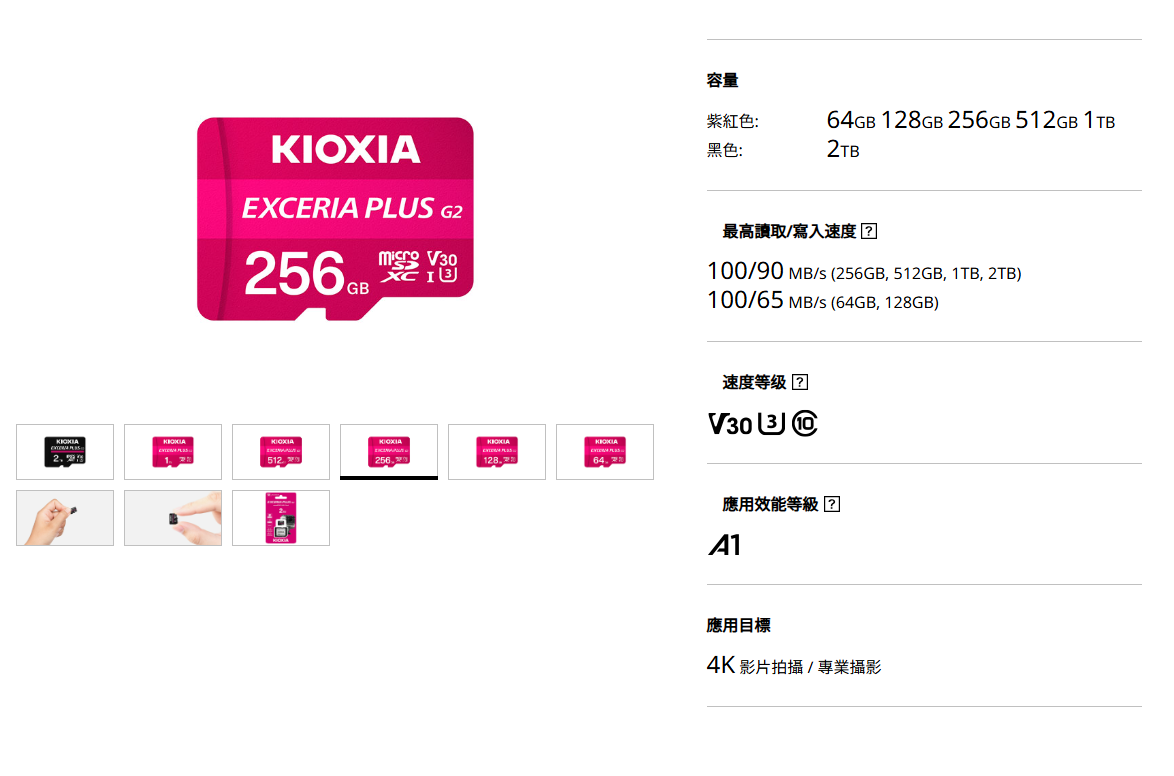This screenshot has height=776, width=1174.
Task: Open thumbnail of fingers pinching the card
Action: coord(173,518)
